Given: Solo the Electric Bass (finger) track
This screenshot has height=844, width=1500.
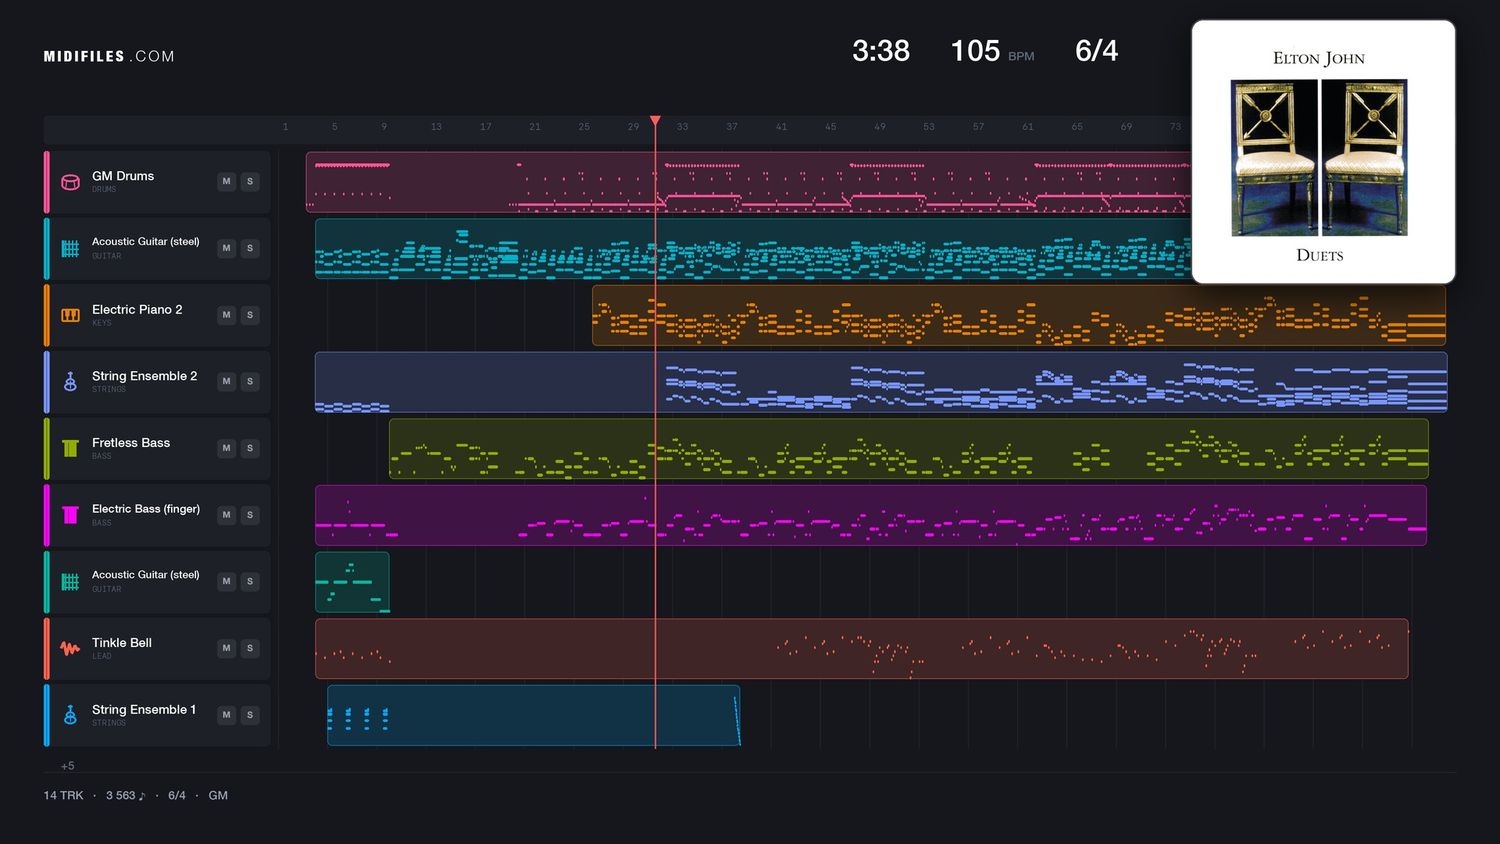Looking at the screenshot, I should [x=250, y=515].
